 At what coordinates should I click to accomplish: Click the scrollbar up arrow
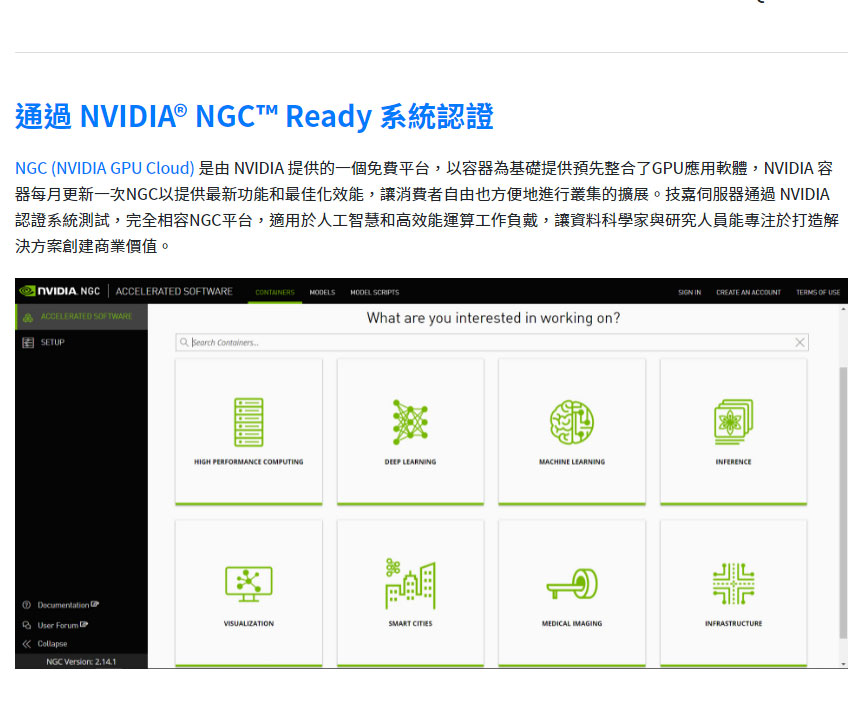coord(844,309)
